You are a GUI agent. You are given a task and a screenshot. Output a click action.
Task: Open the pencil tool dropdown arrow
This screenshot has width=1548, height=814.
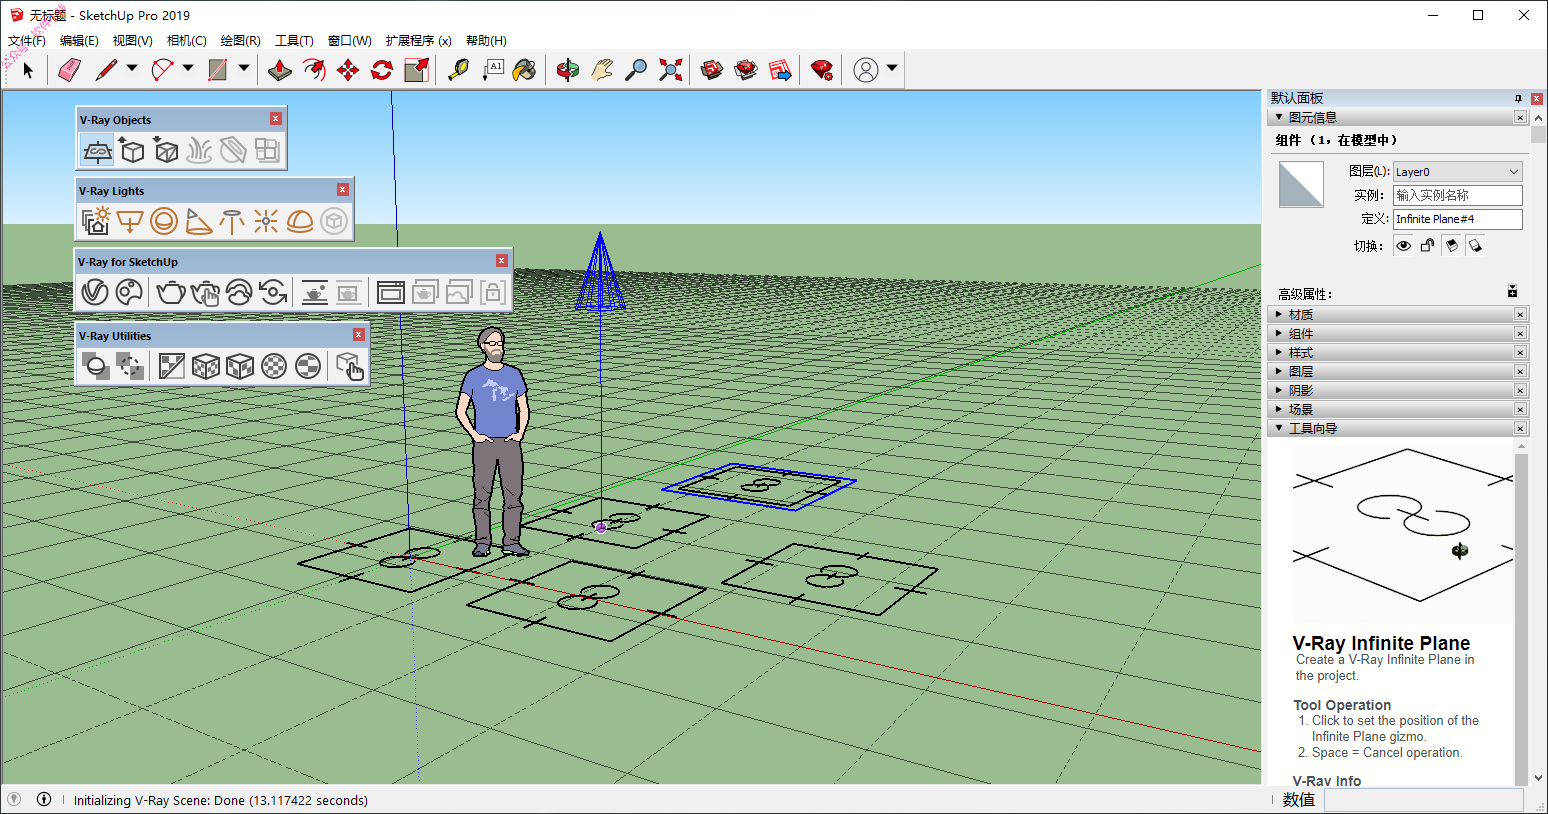tap(132, 69)
